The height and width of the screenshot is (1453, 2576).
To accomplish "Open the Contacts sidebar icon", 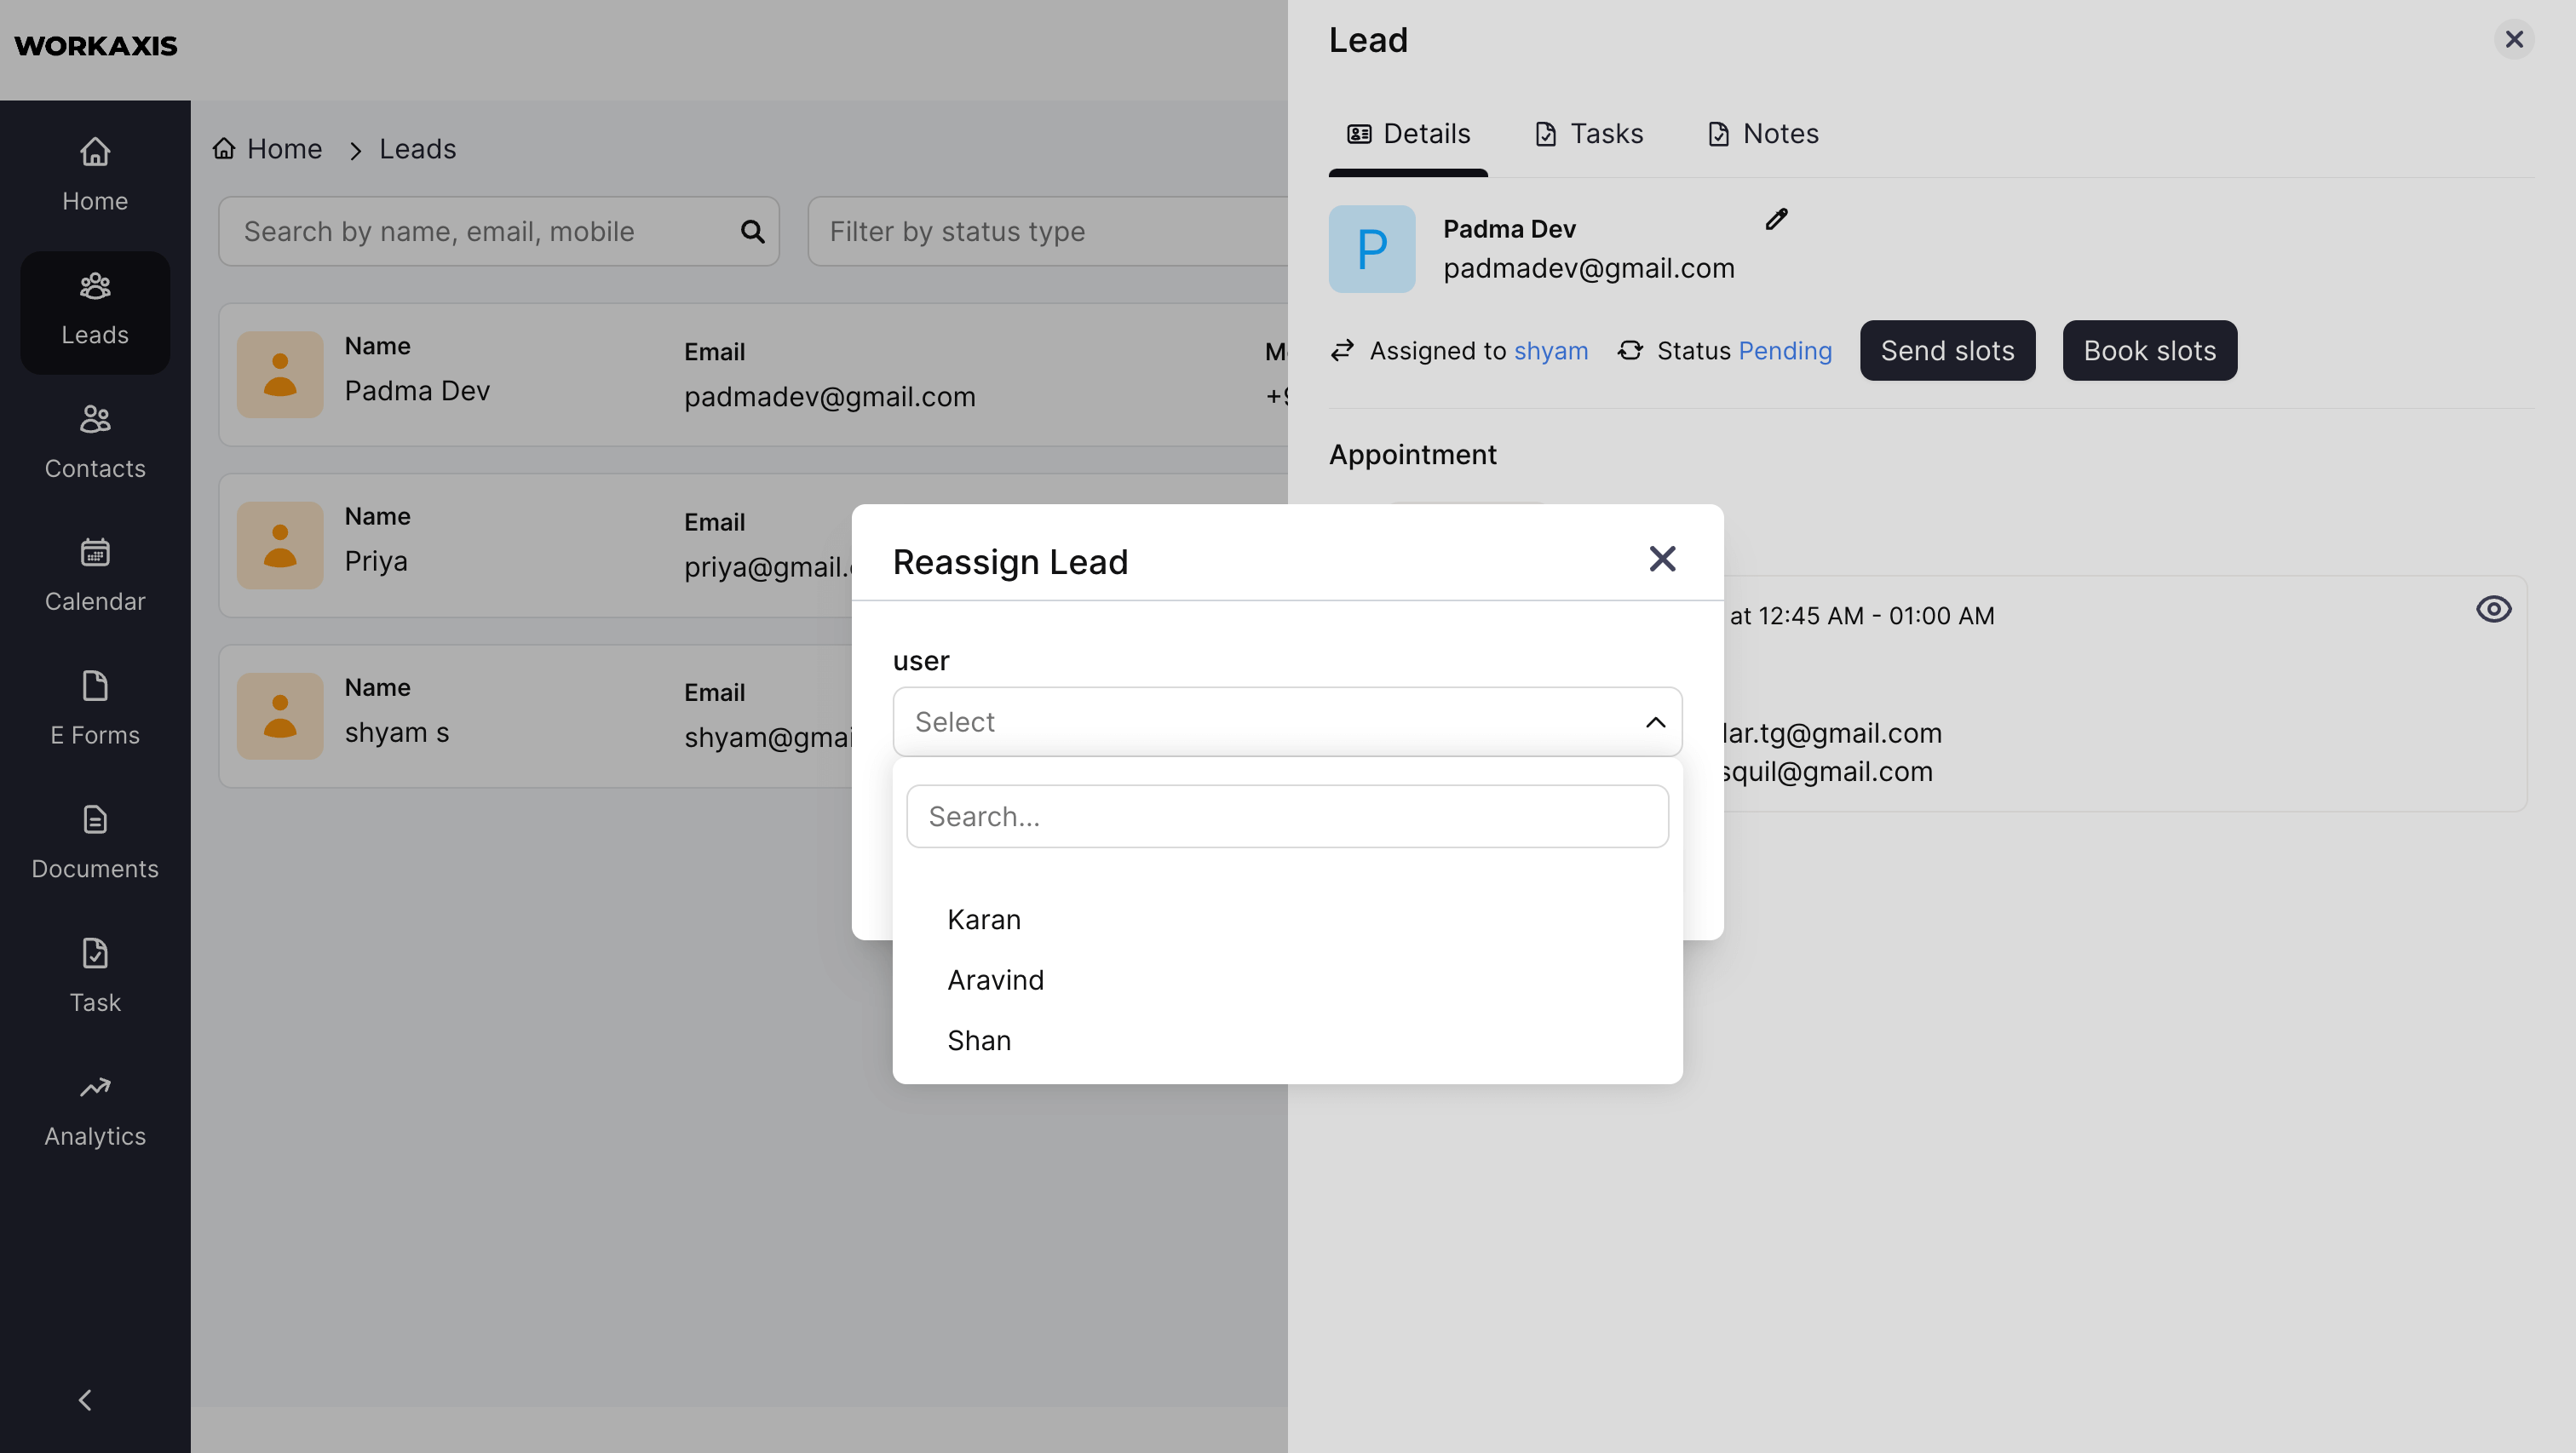I will pos(95,420).
